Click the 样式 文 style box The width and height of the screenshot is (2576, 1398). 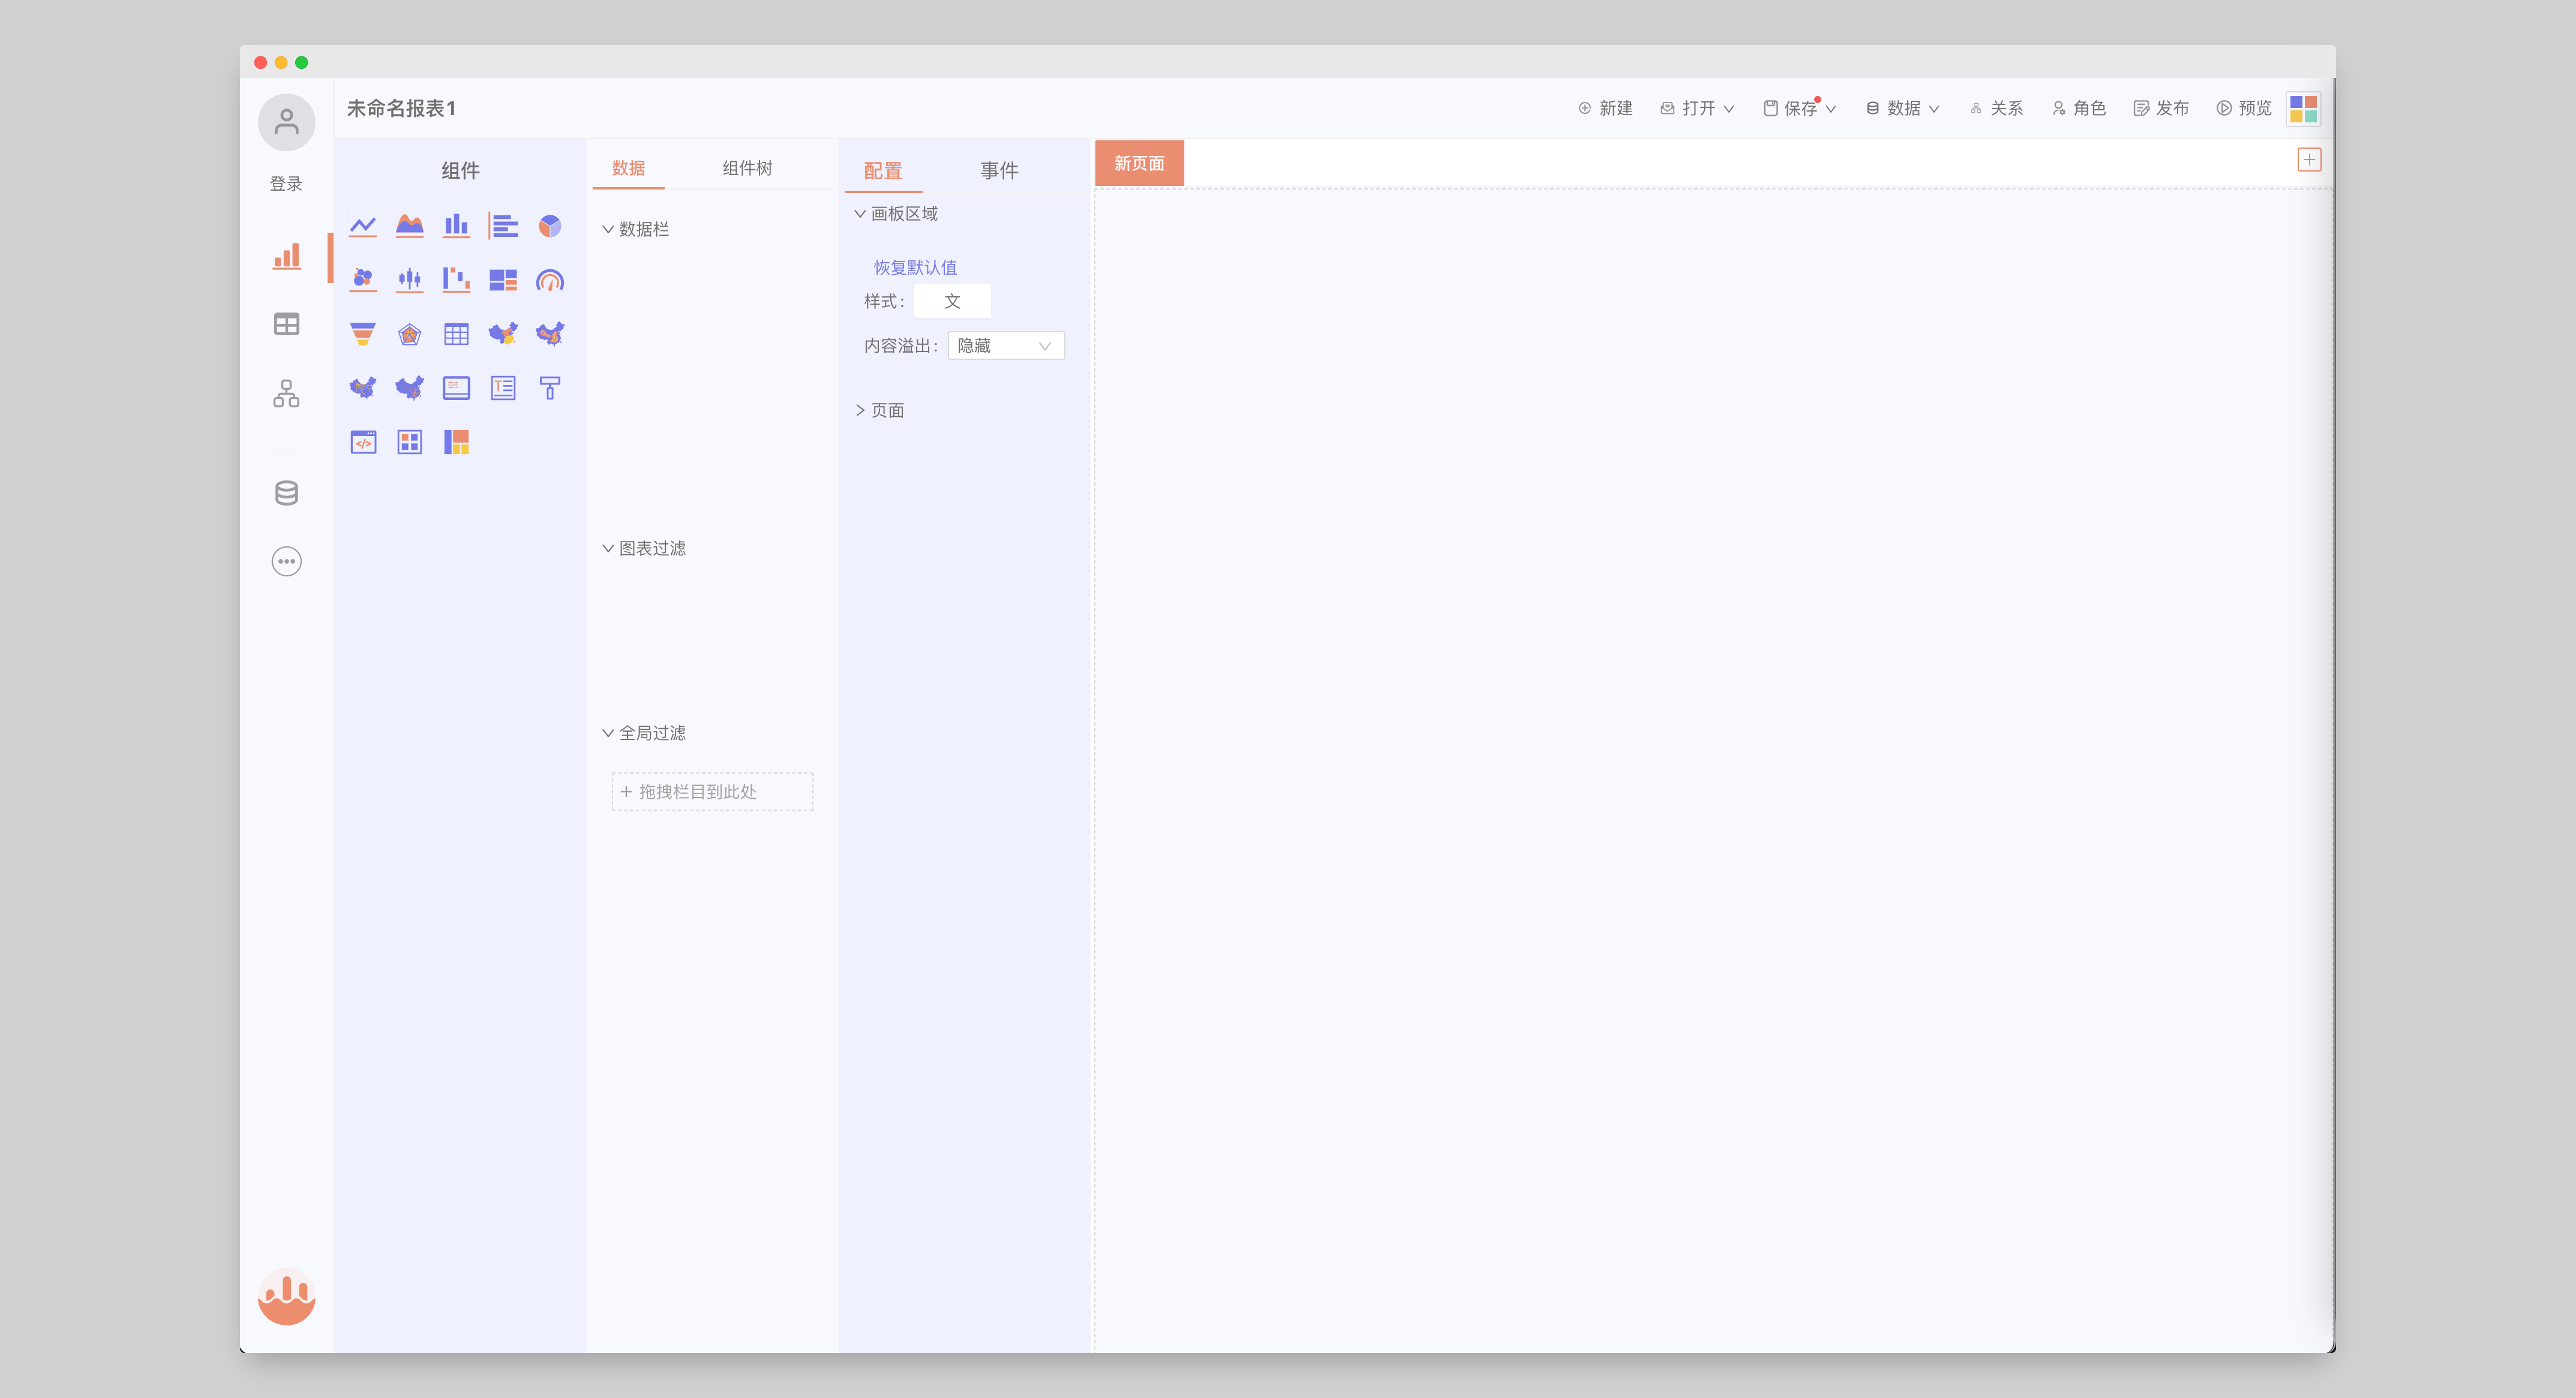tap(952, 301)
